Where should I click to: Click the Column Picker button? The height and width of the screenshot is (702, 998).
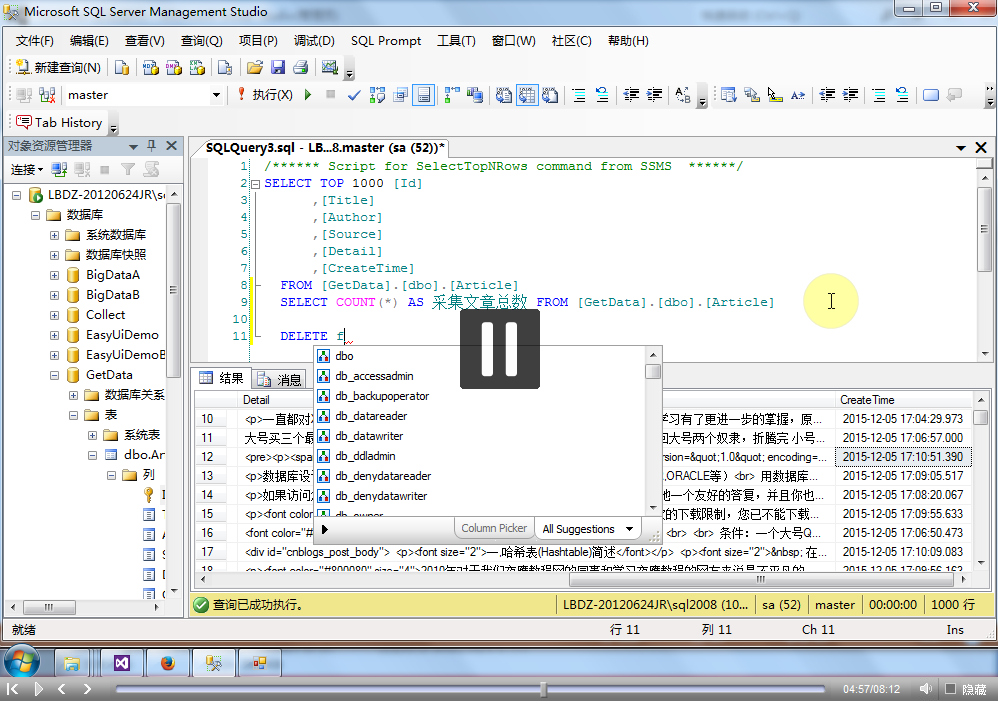point(494,529)
